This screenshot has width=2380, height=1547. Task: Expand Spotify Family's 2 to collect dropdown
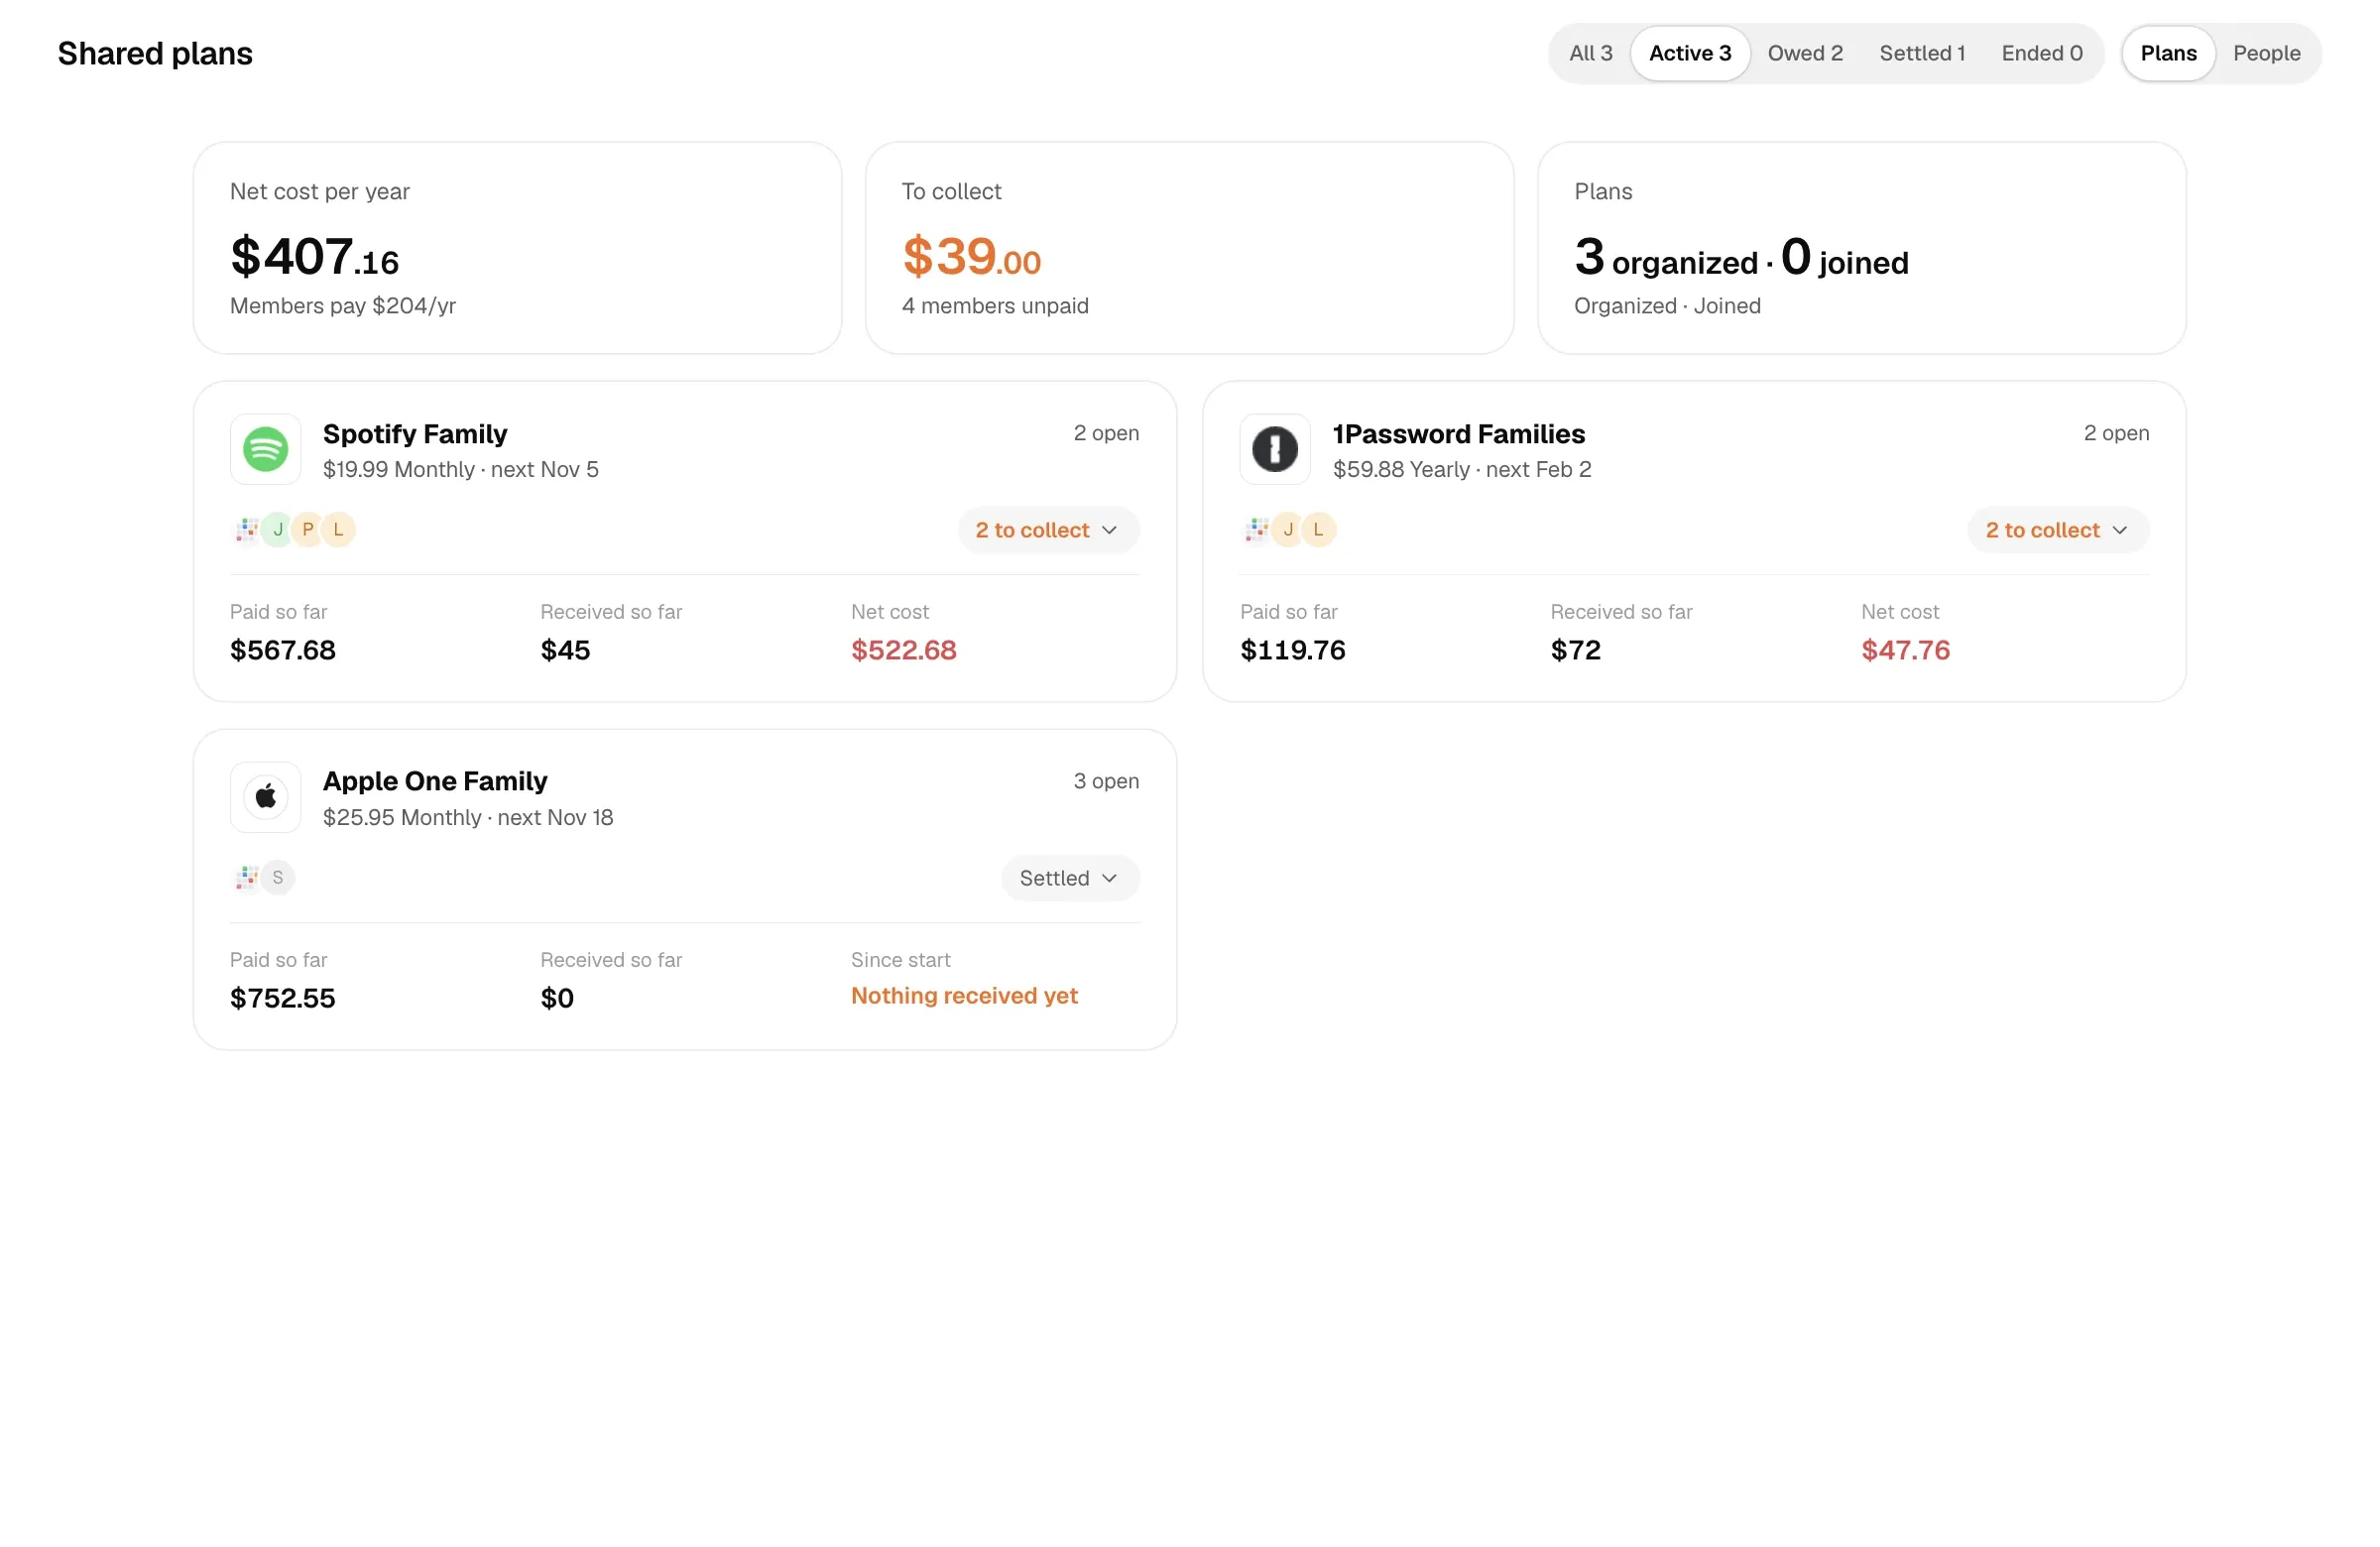point(1048,530)
